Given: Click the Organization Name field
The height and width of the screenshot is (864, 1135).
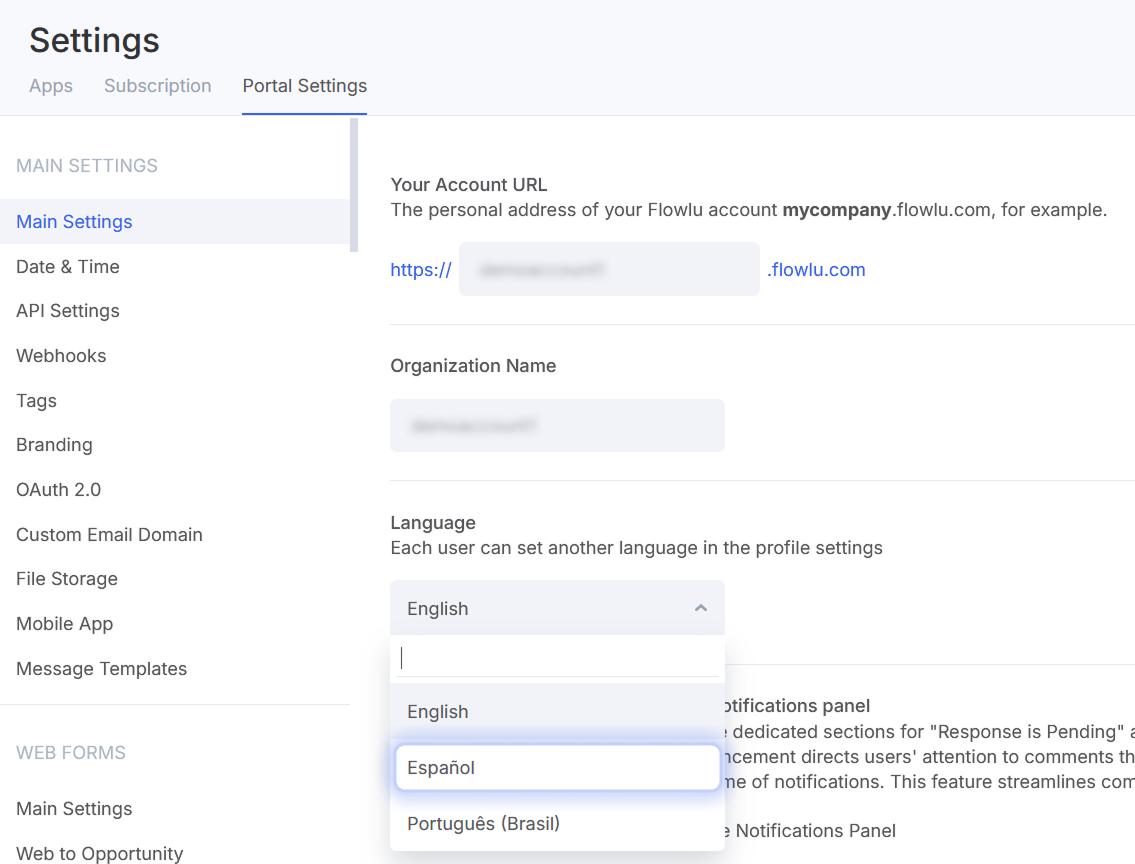Looking at the screenshot, I should click(x=557, y=426).
